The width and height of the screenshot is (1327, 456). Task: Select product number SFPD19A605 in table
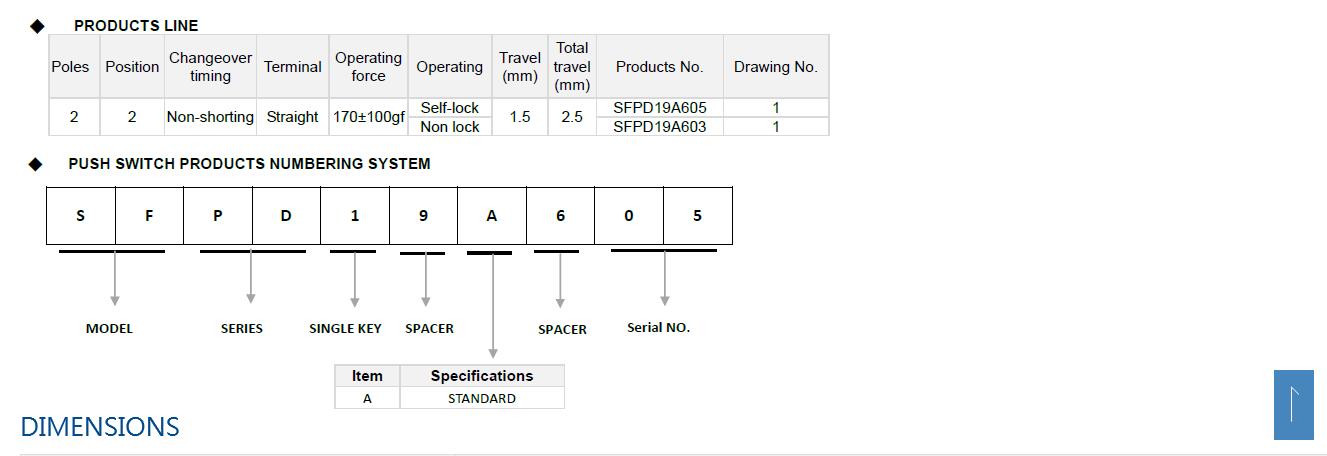tap(659, 108)
